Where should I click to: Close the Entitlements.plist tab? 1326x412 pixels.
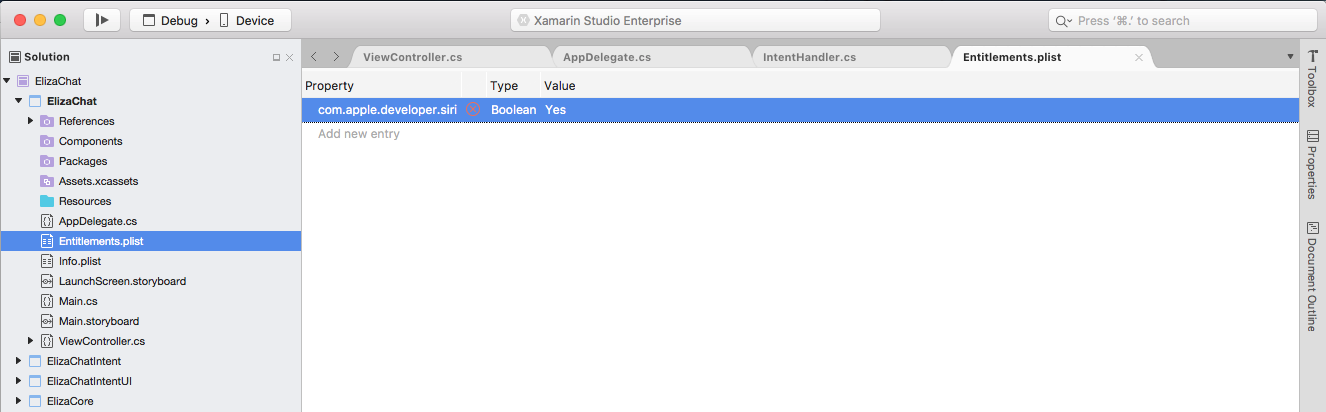click(1138, 57)
